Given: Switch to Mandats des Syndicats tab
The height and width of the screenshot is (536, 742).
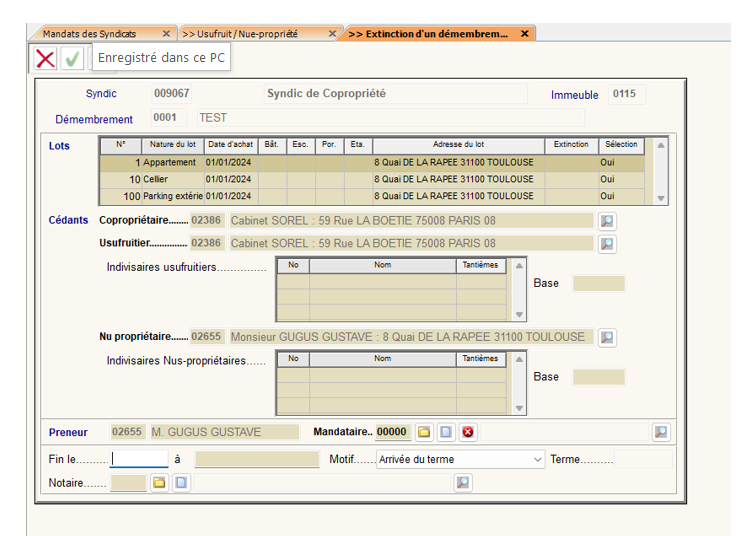Looking at the screenshot, I should tap(95, 33).
